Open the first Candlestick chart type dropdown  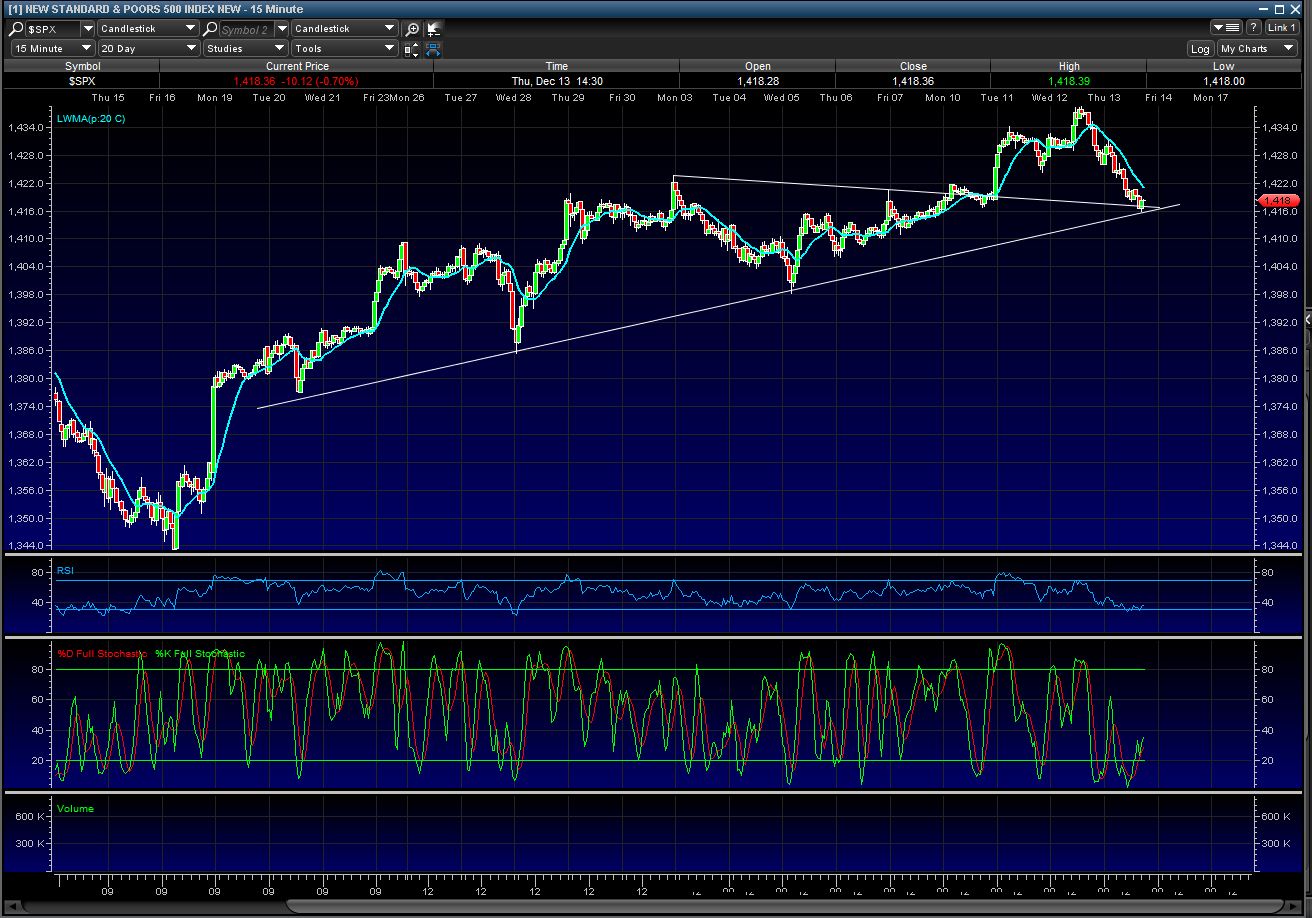147,29
